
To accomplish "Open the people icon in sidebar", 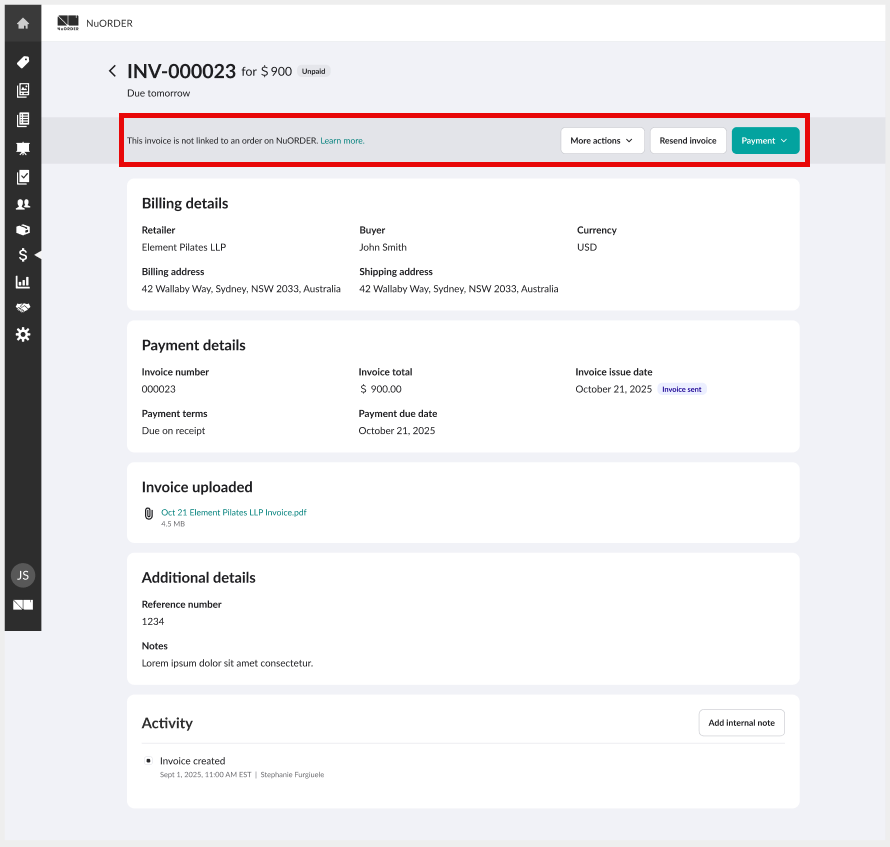I will [23, 204].
